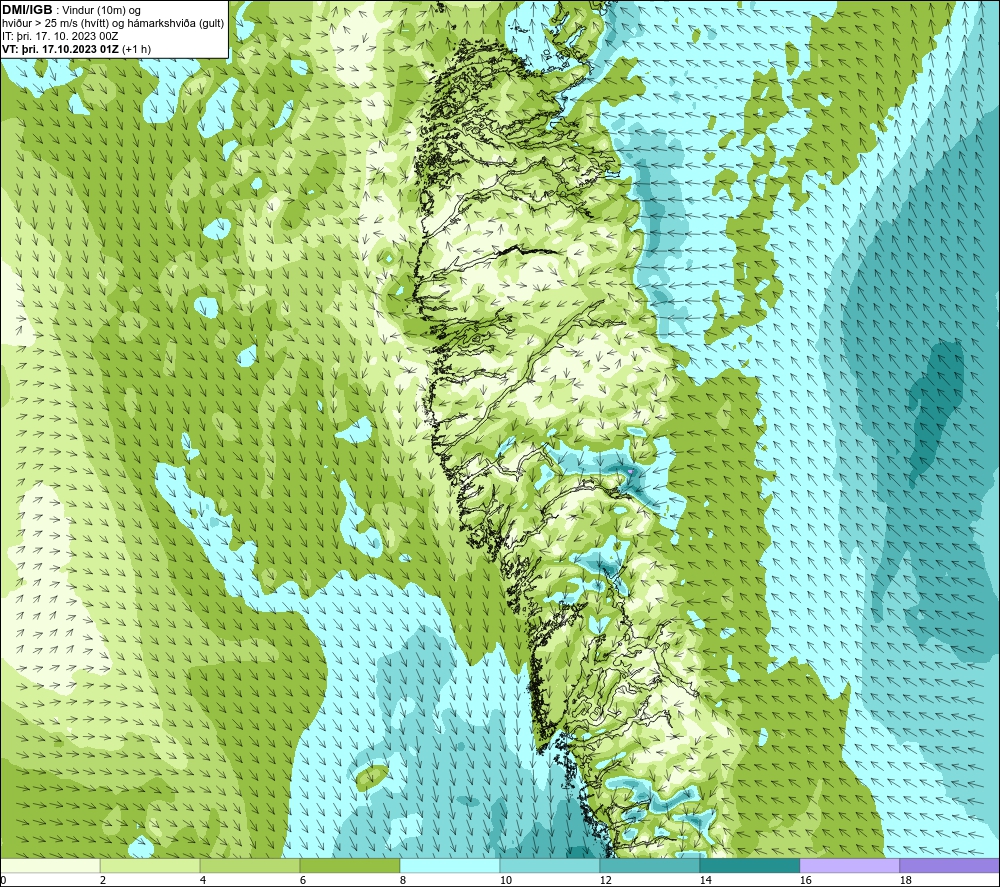Click the 16–18 m/s lavender swatch
Screen dimensions: 1000x887
[x=849, y=865]
